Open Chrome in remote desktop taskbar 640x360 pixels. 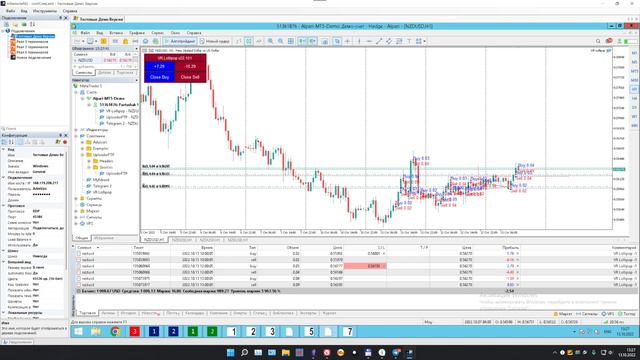pos(115,331)
